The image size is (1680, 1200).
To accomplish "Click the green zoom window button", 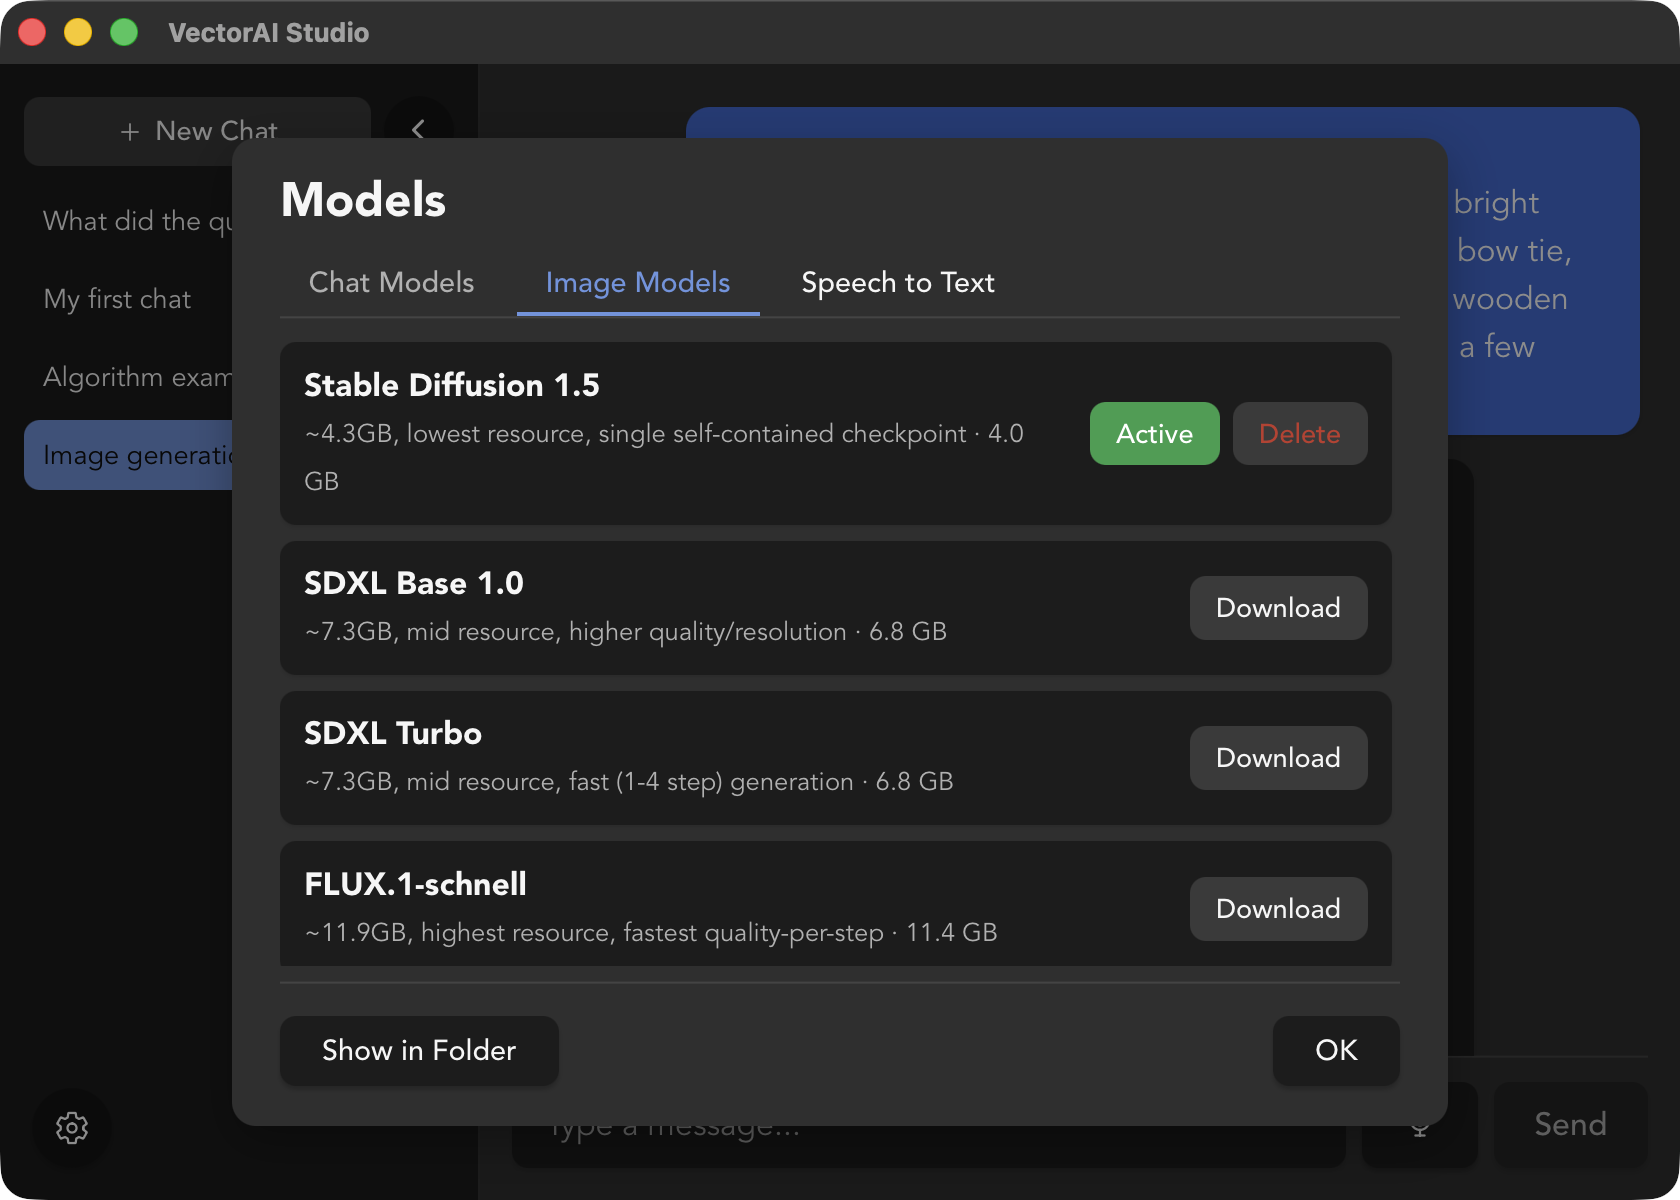I will pyautogui.click(x=124, y=32).
